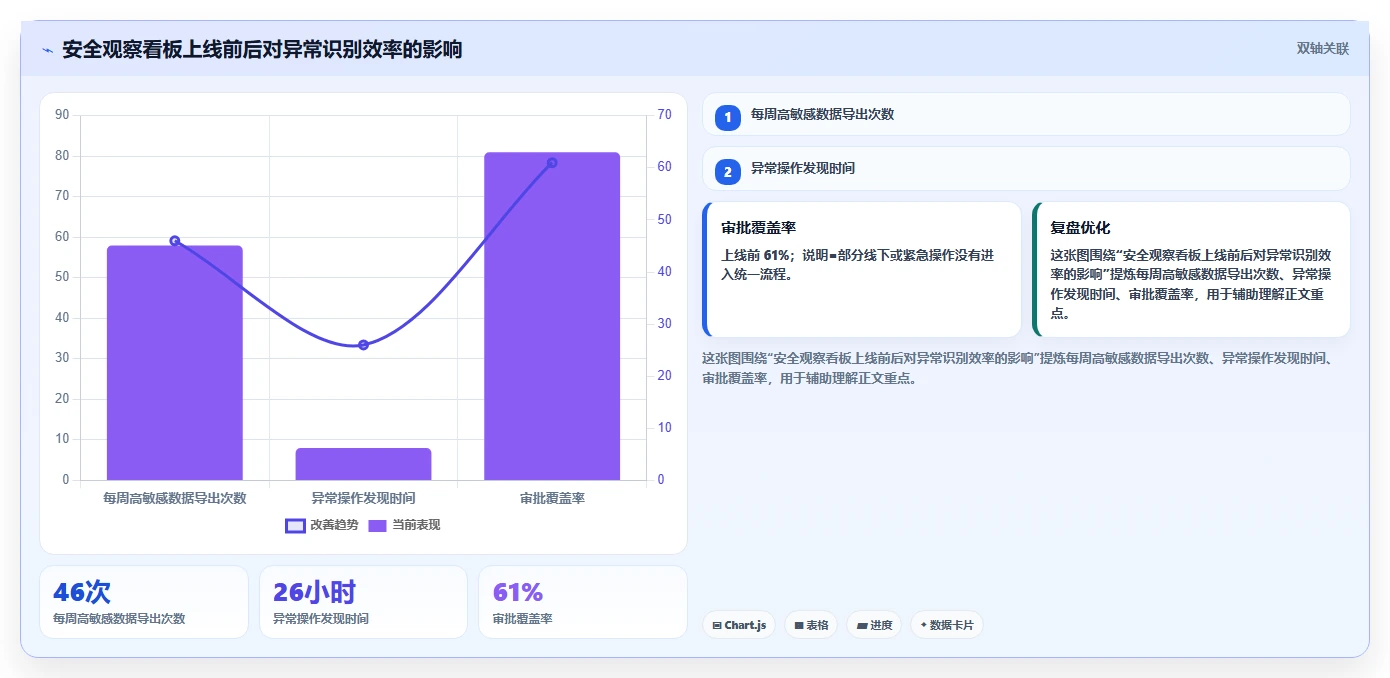Toggle the 改善趋势 legend entry
This screenshot has width=1390, height=678.
tap(321, 525)
